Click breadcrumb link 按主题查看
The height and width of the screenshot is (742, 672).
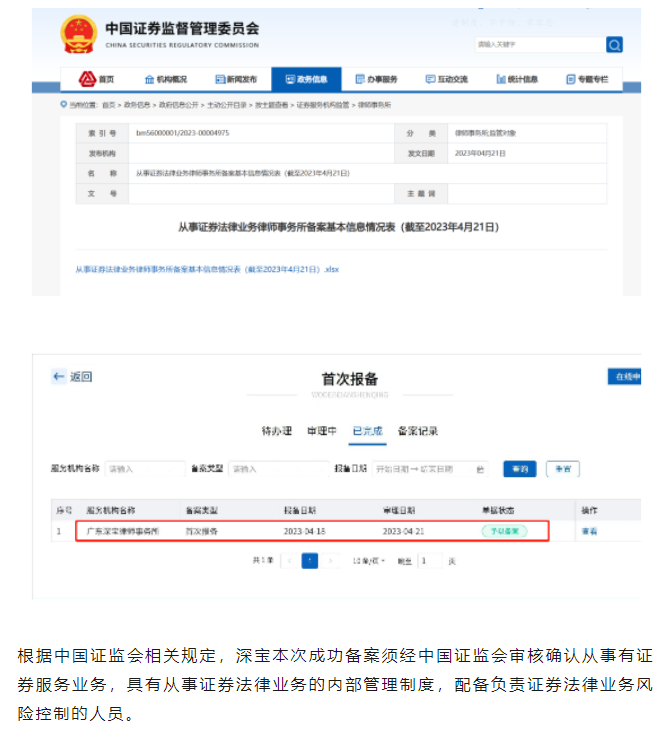point(272,105)
